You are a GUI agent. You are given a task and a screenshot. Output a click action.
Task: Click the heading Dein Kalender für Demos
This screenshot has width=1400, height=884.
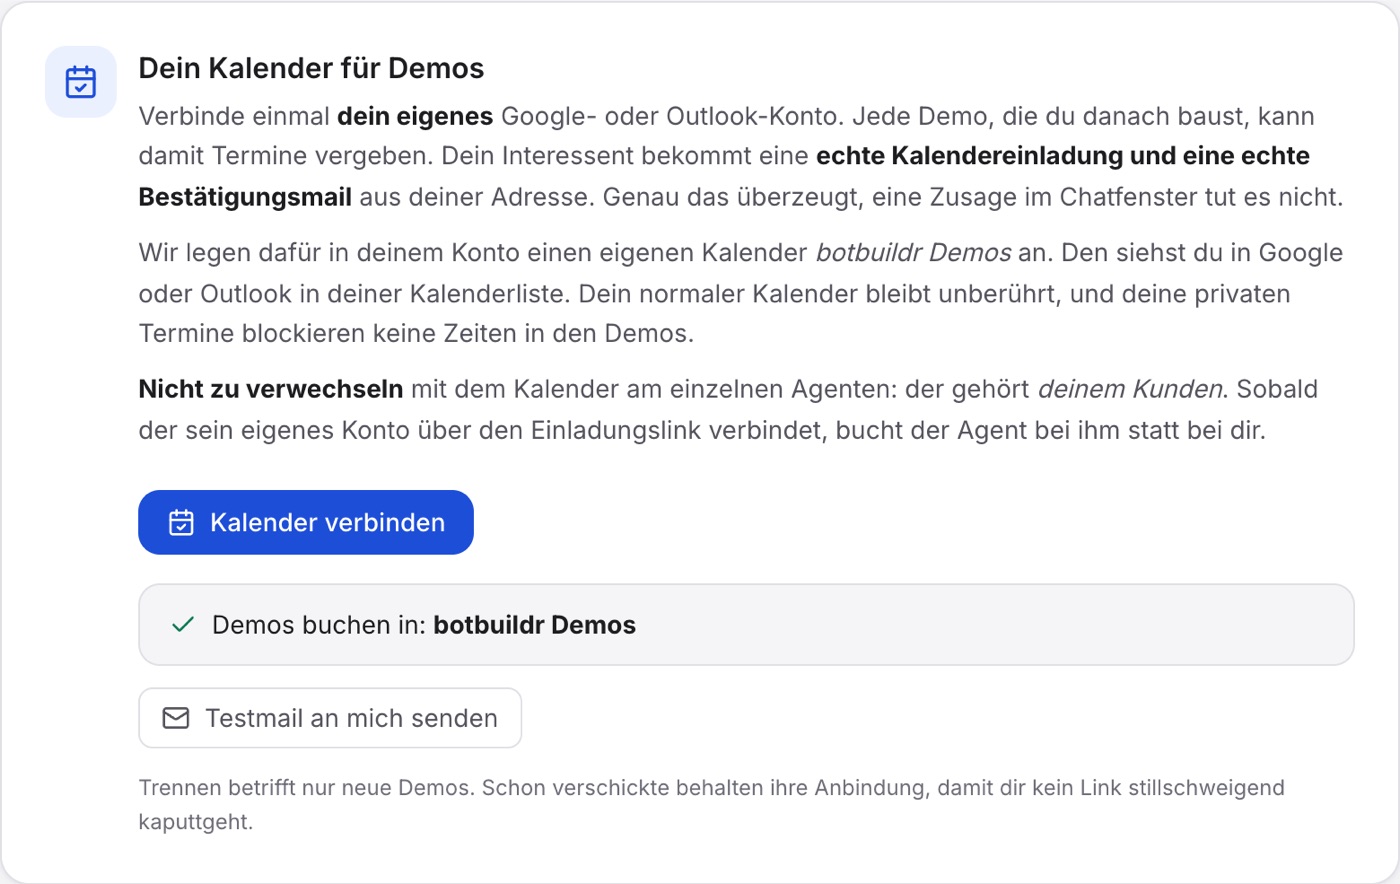coord(311,68)
